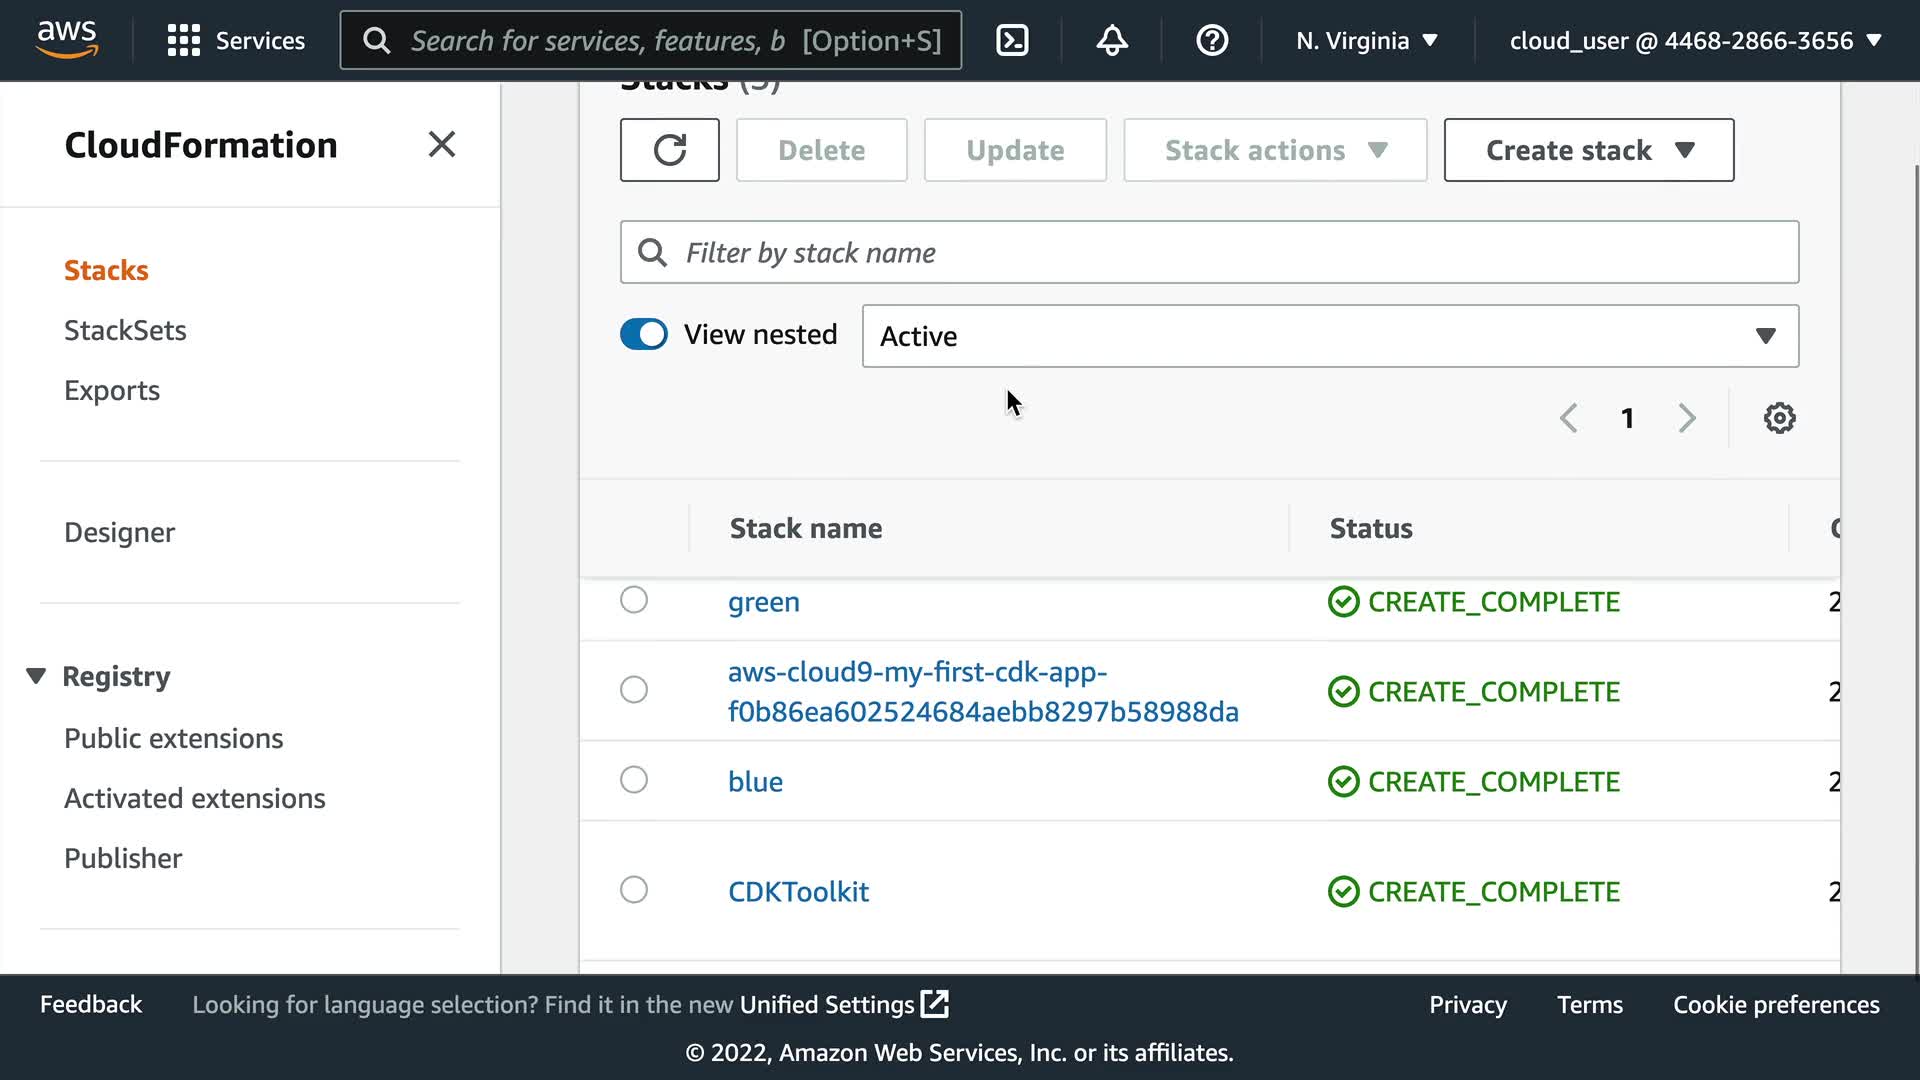Disable the View nested toggle
Image resolution: width=1920 pixels, height=1080 pixels.
[644, 334]
